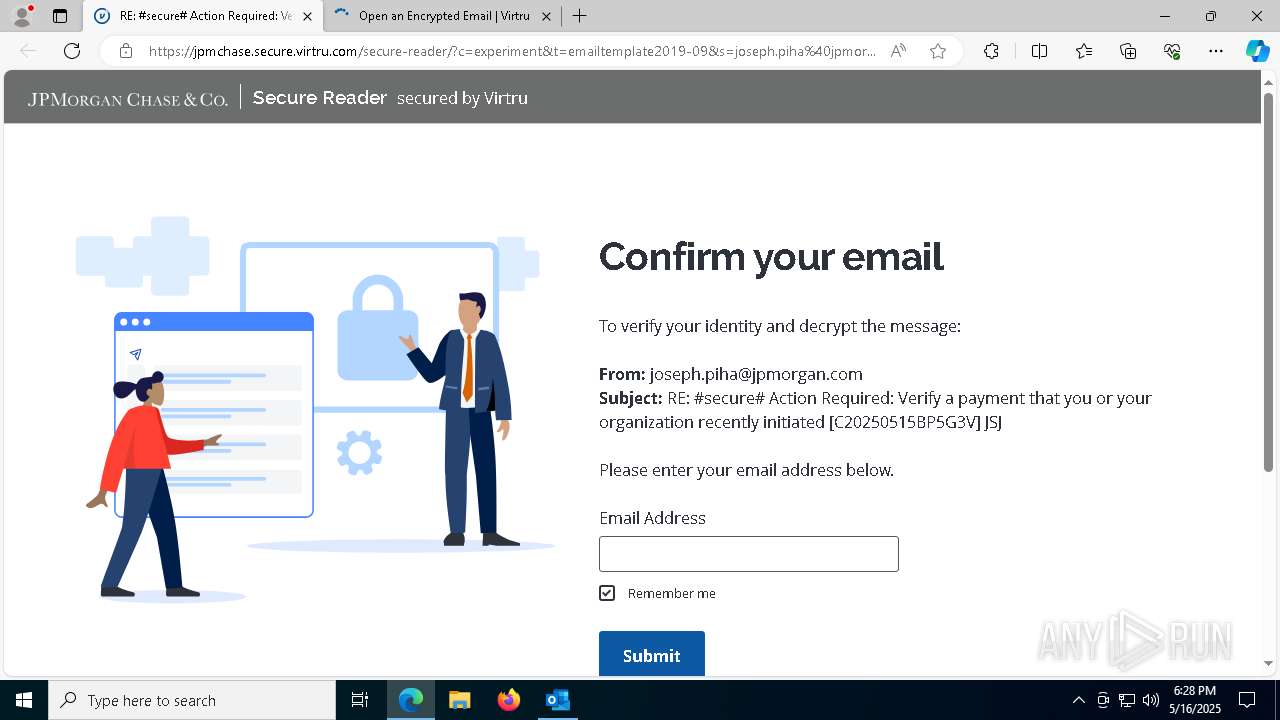This screenshot has height=720, width=1280.
Task: Click the Email Address input field
Action: 749,554
